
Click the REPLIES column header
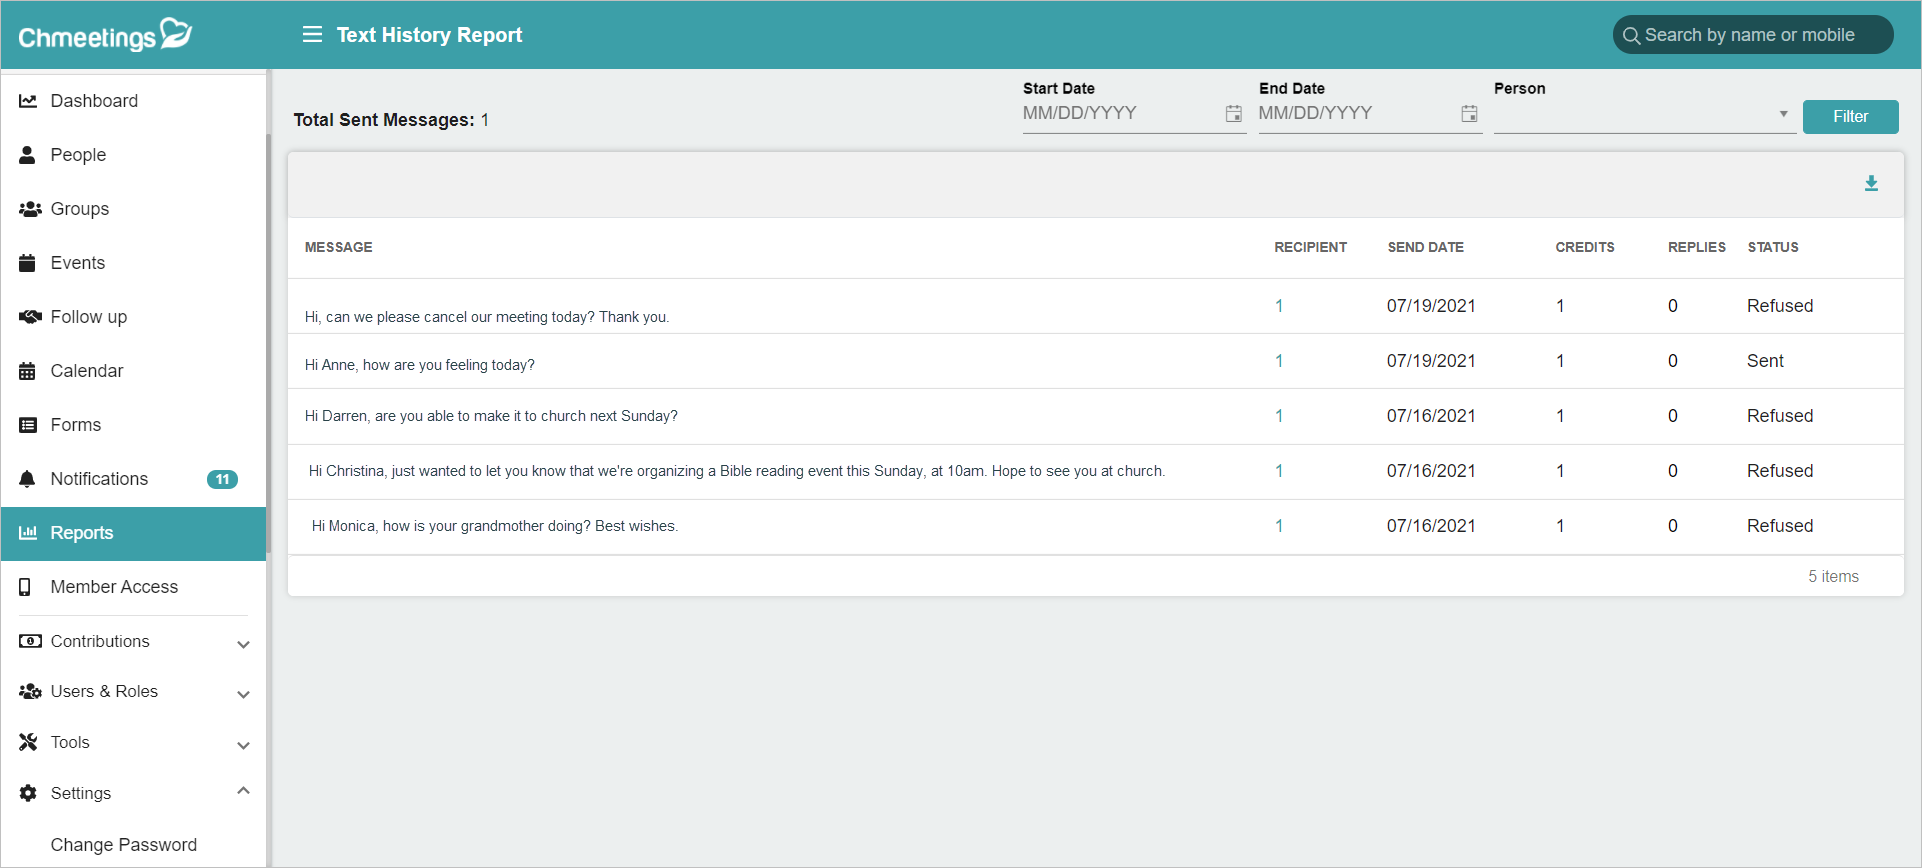point(1696,247)
